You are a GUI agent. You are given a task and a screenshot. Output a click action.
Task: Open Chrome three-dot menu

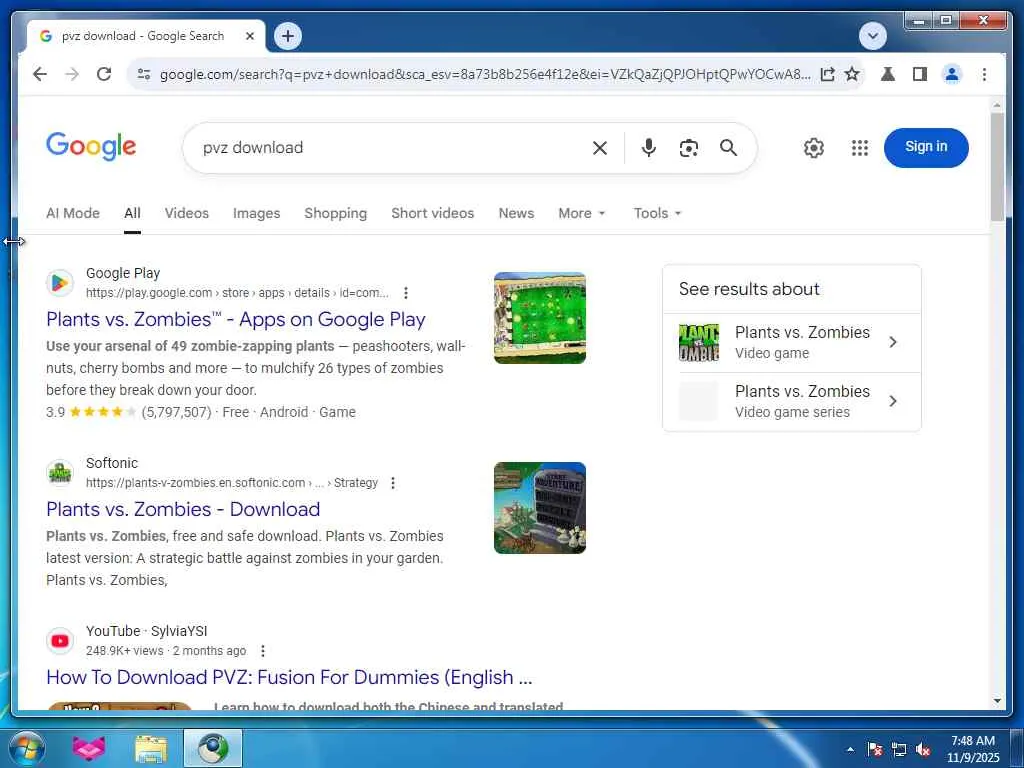click(x=984, y=74)
